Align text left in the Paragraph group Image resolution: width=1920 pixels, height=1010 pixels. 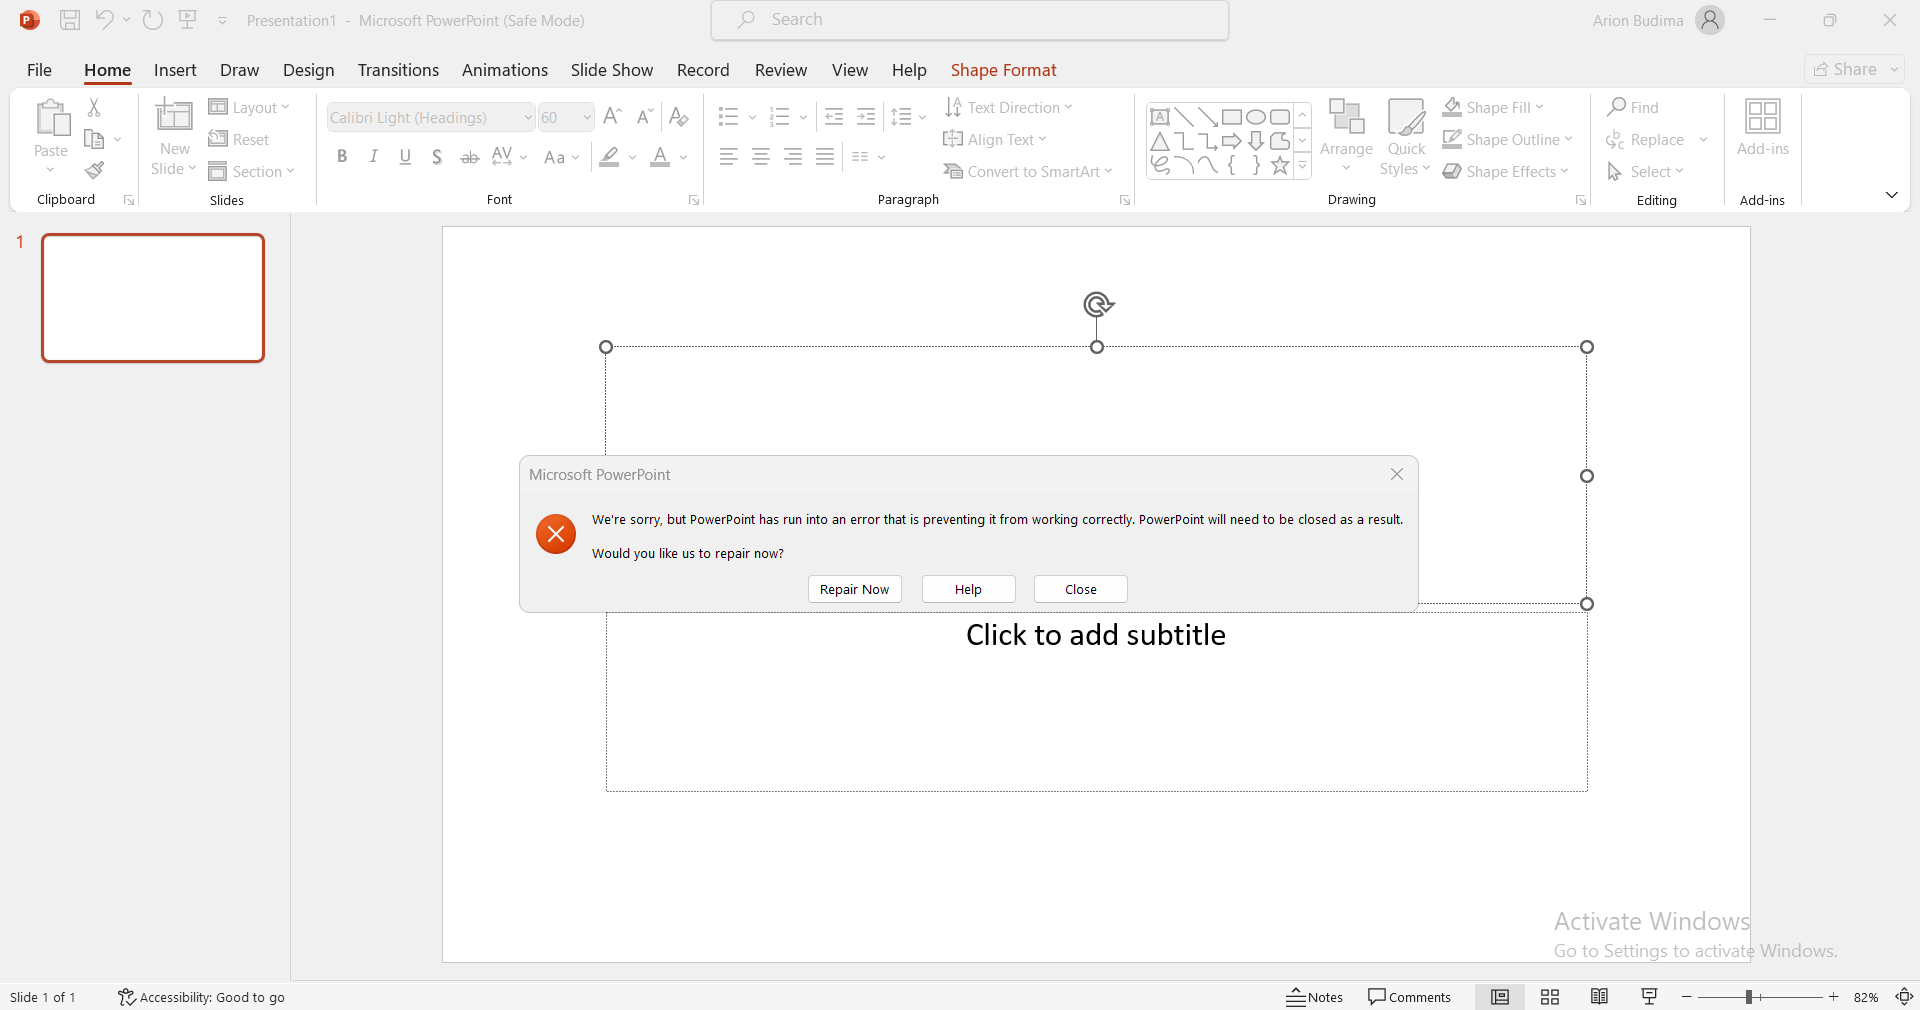pos(729,157)
